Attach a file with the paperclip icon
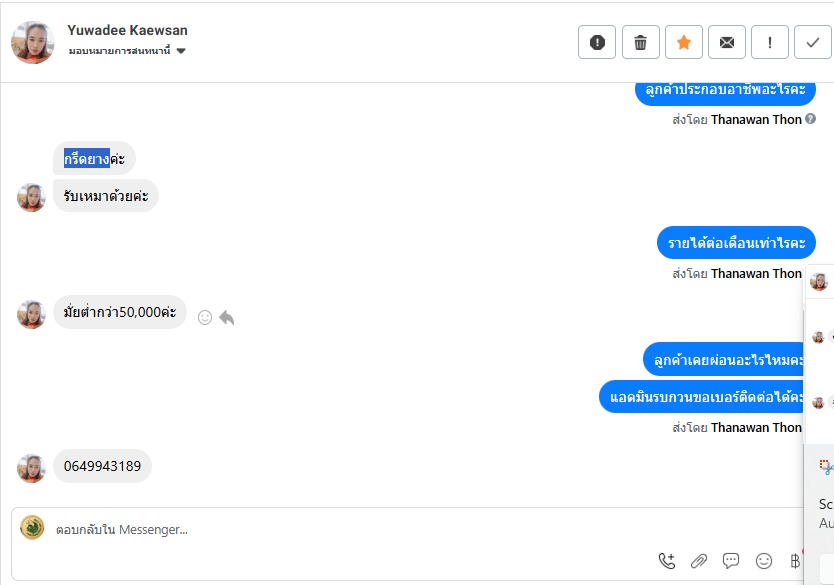 pyautogui.click(x=699, y=561)
